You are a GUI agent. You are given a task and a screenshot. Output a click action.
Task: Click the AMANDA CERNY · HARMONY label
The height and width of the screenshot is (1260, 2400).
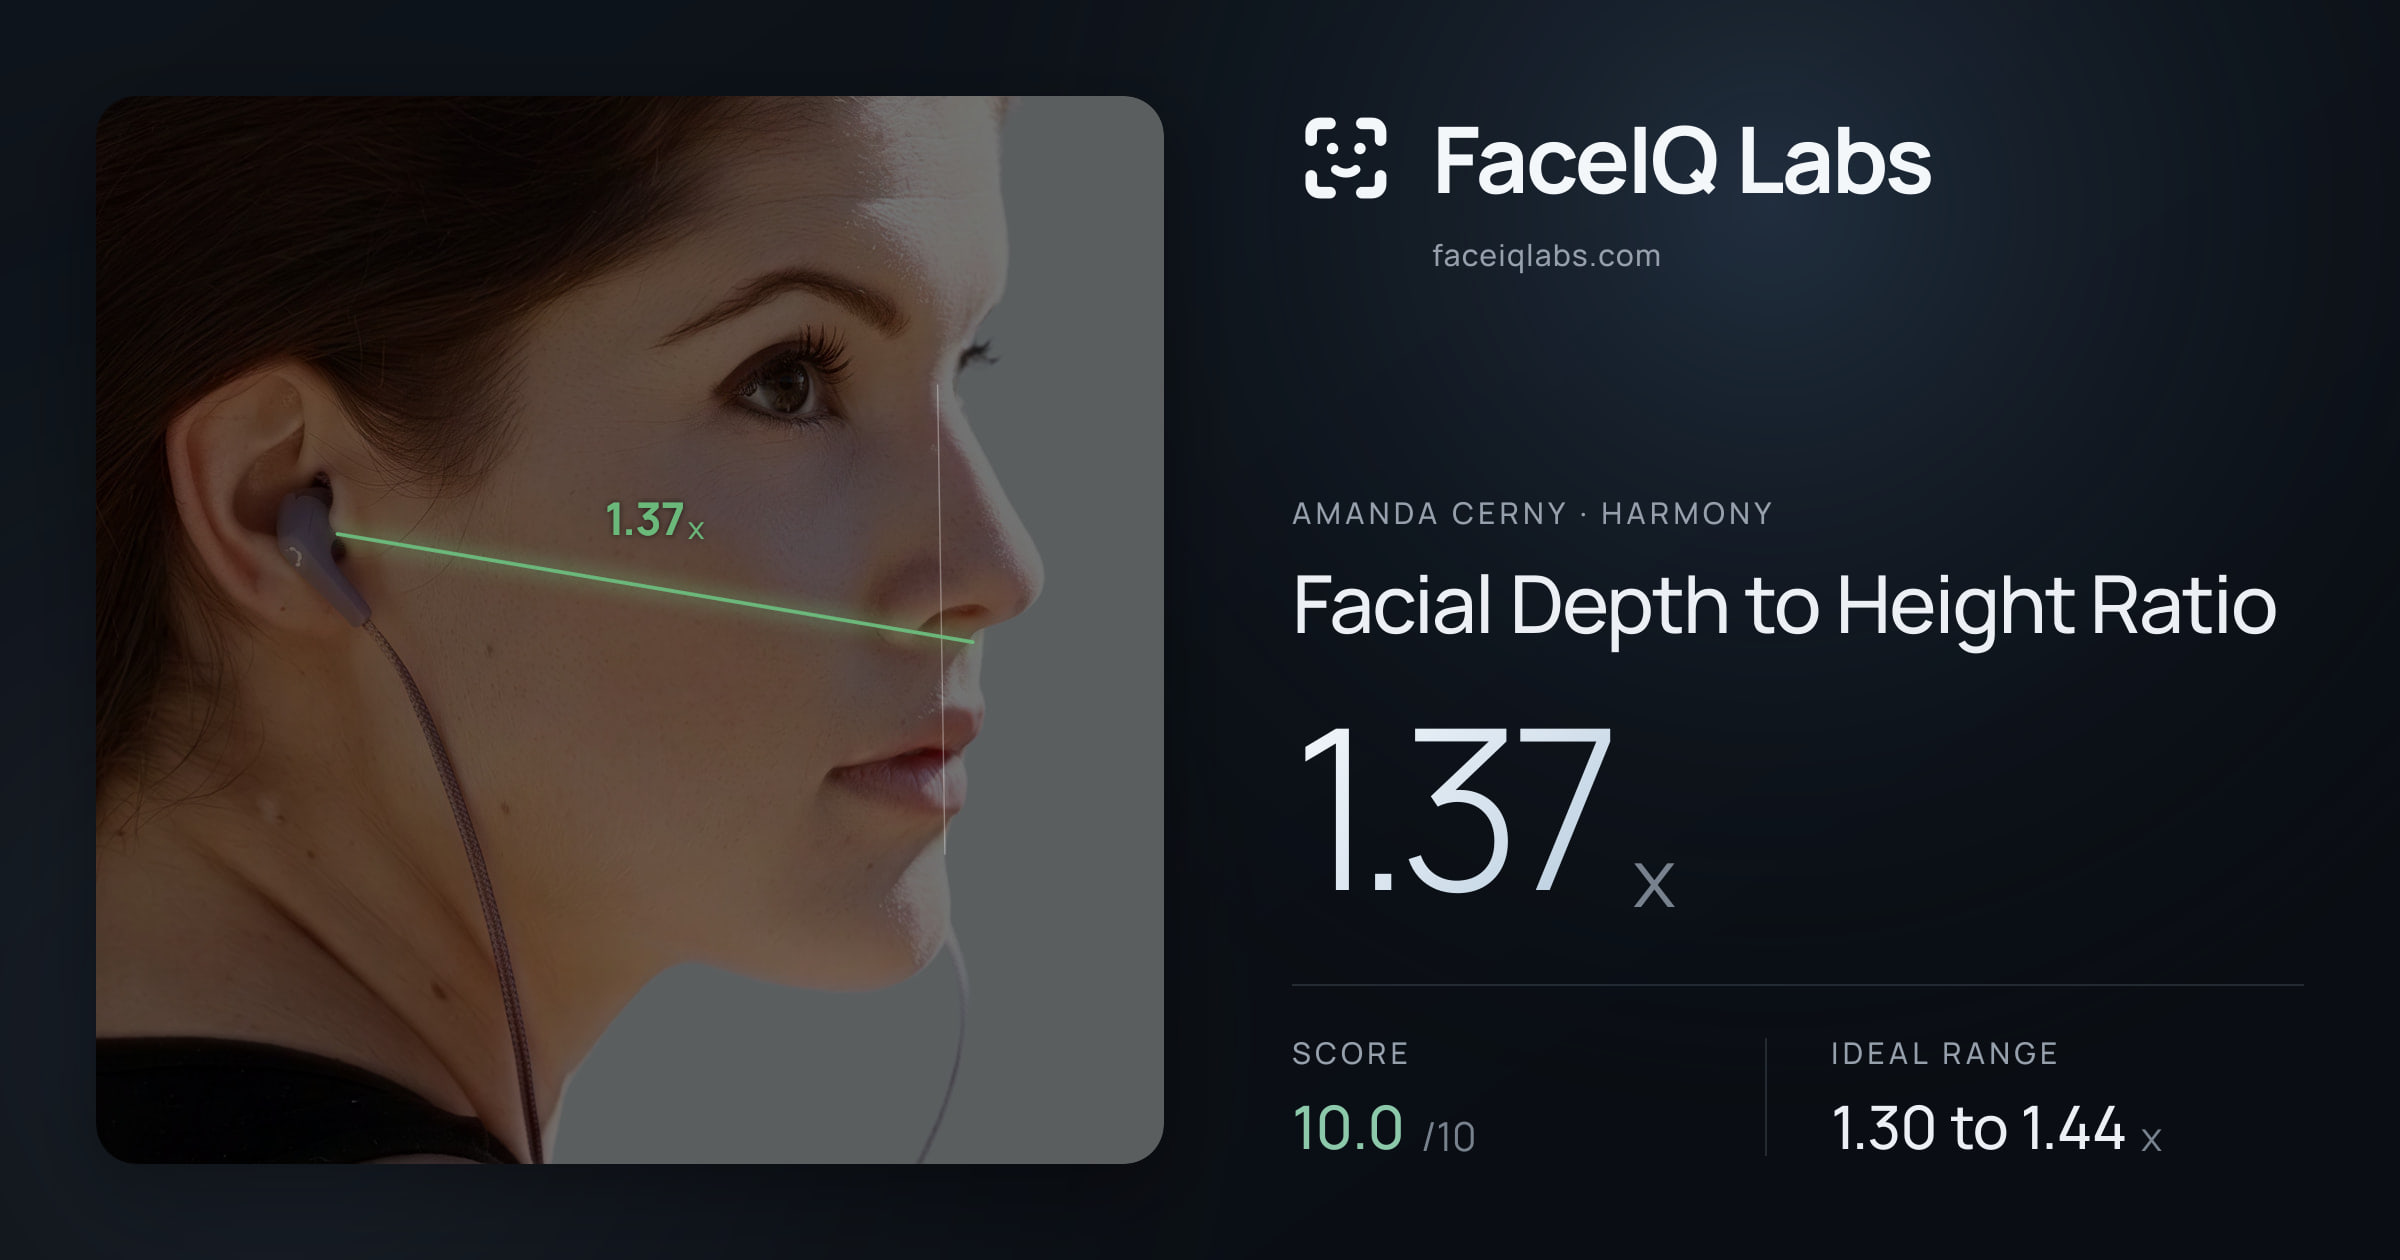[1532, 514]
